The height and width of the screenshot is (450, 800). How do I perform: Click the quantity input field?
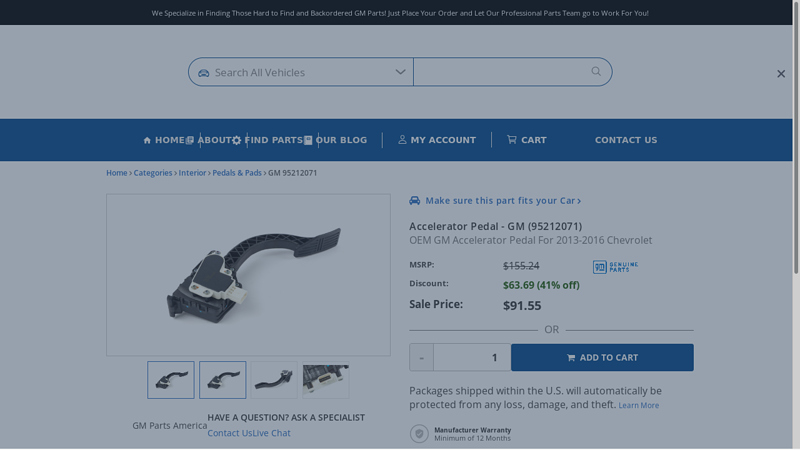tap(472, 358)
